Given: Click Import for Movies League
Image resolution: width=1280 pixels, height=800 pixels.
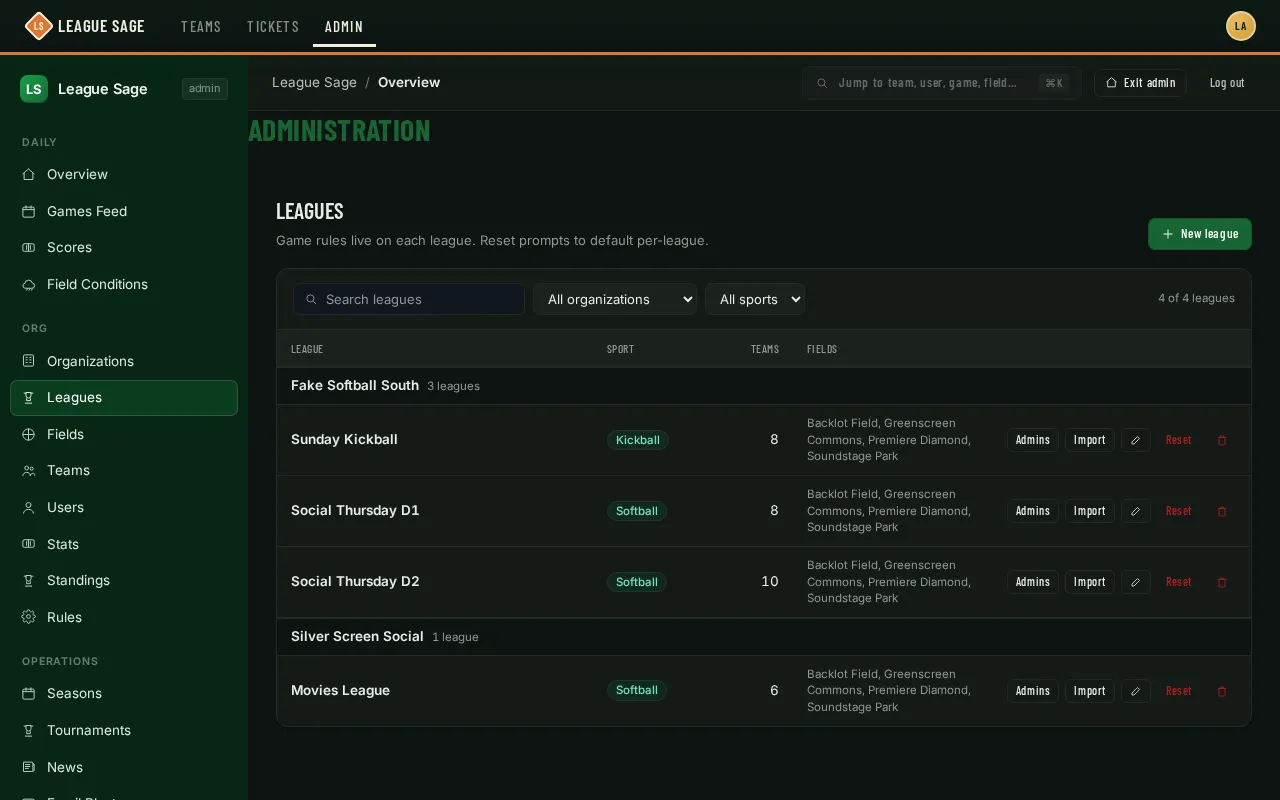Looking at the screenshot, I should tap(1090, 691).
